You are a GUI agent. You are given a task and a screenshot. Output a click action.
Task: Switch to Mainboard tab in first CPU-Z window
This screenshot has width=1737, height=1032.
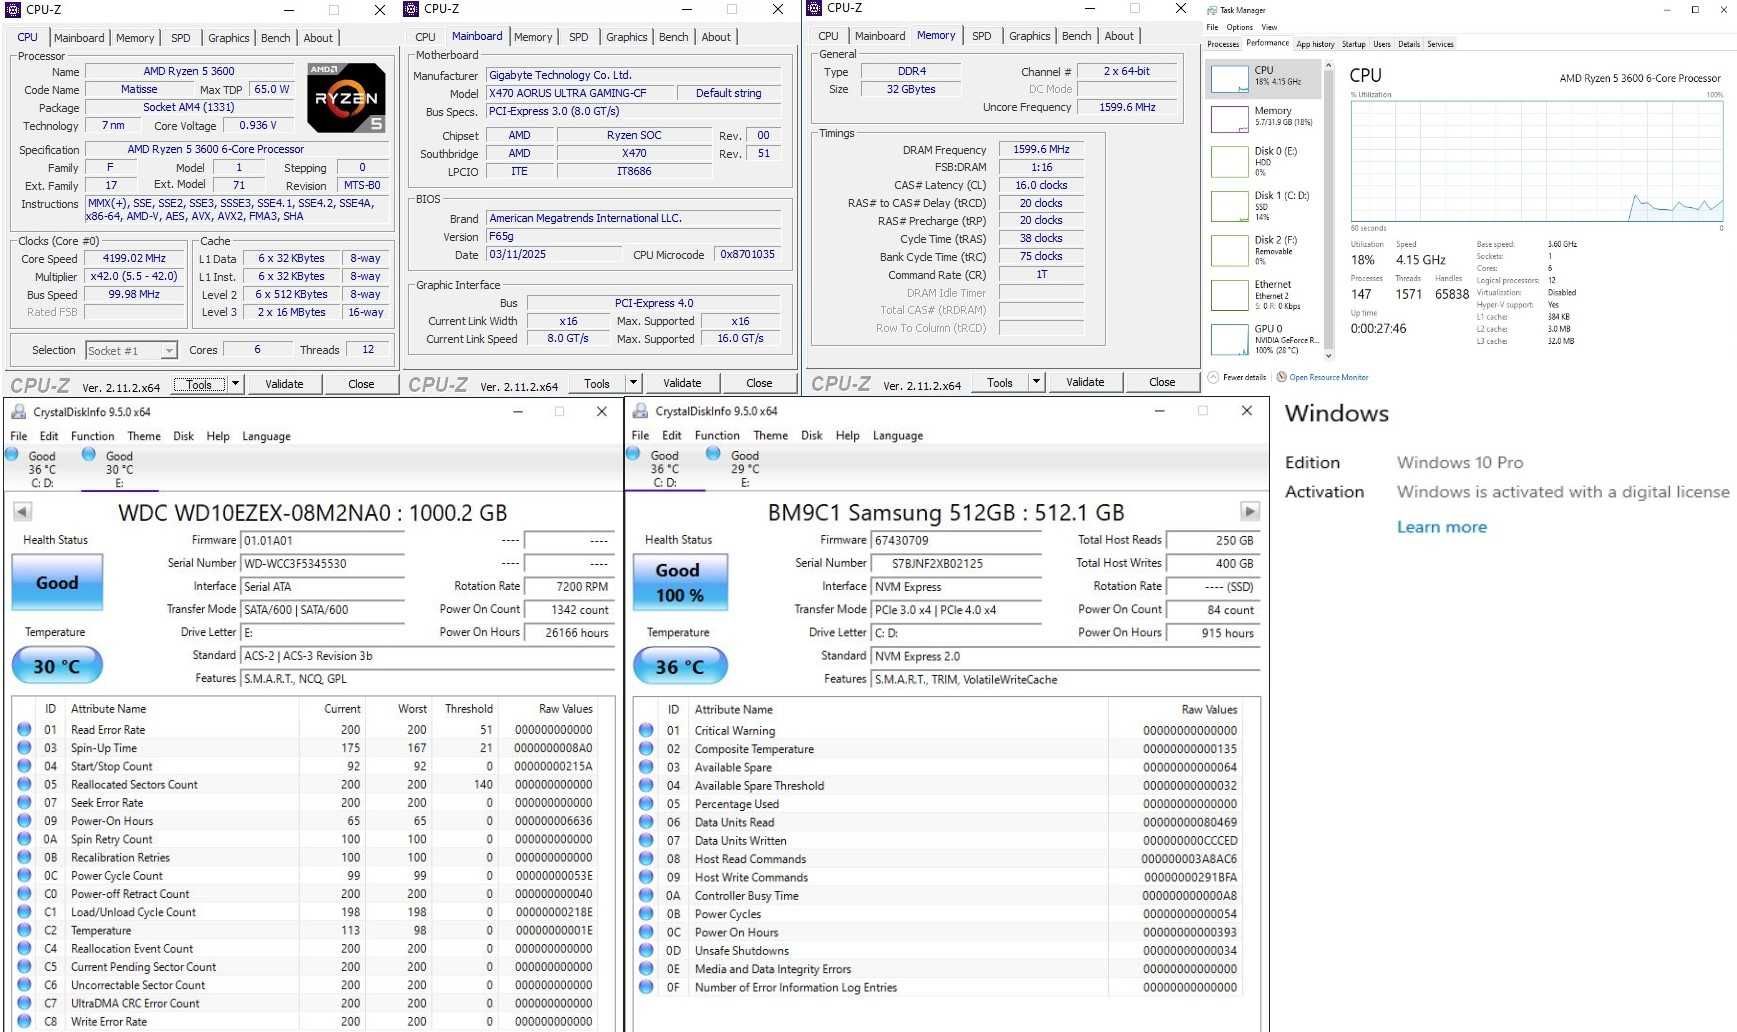(79, 38)
